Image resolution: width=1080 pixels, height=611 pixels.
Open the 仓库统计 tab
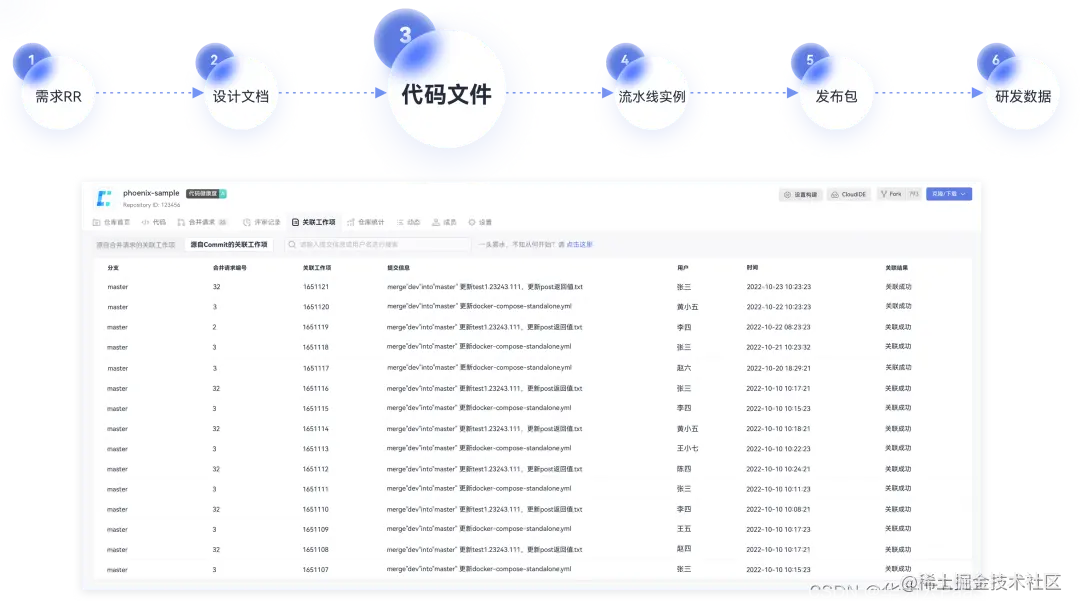[x=366, y=222]
